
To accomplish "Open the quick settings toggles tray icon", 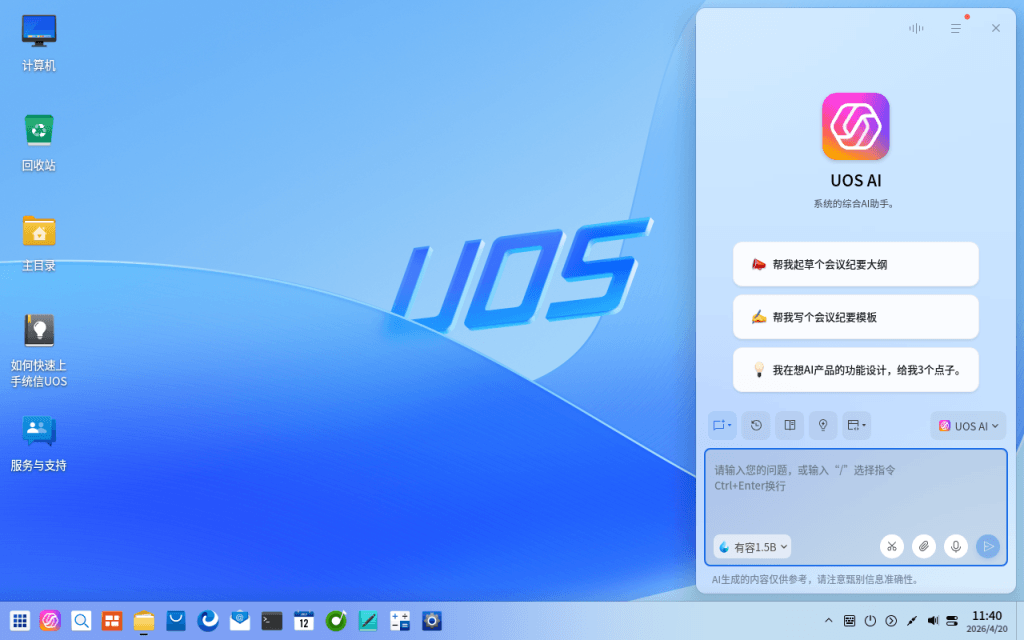I will (952, 620).
